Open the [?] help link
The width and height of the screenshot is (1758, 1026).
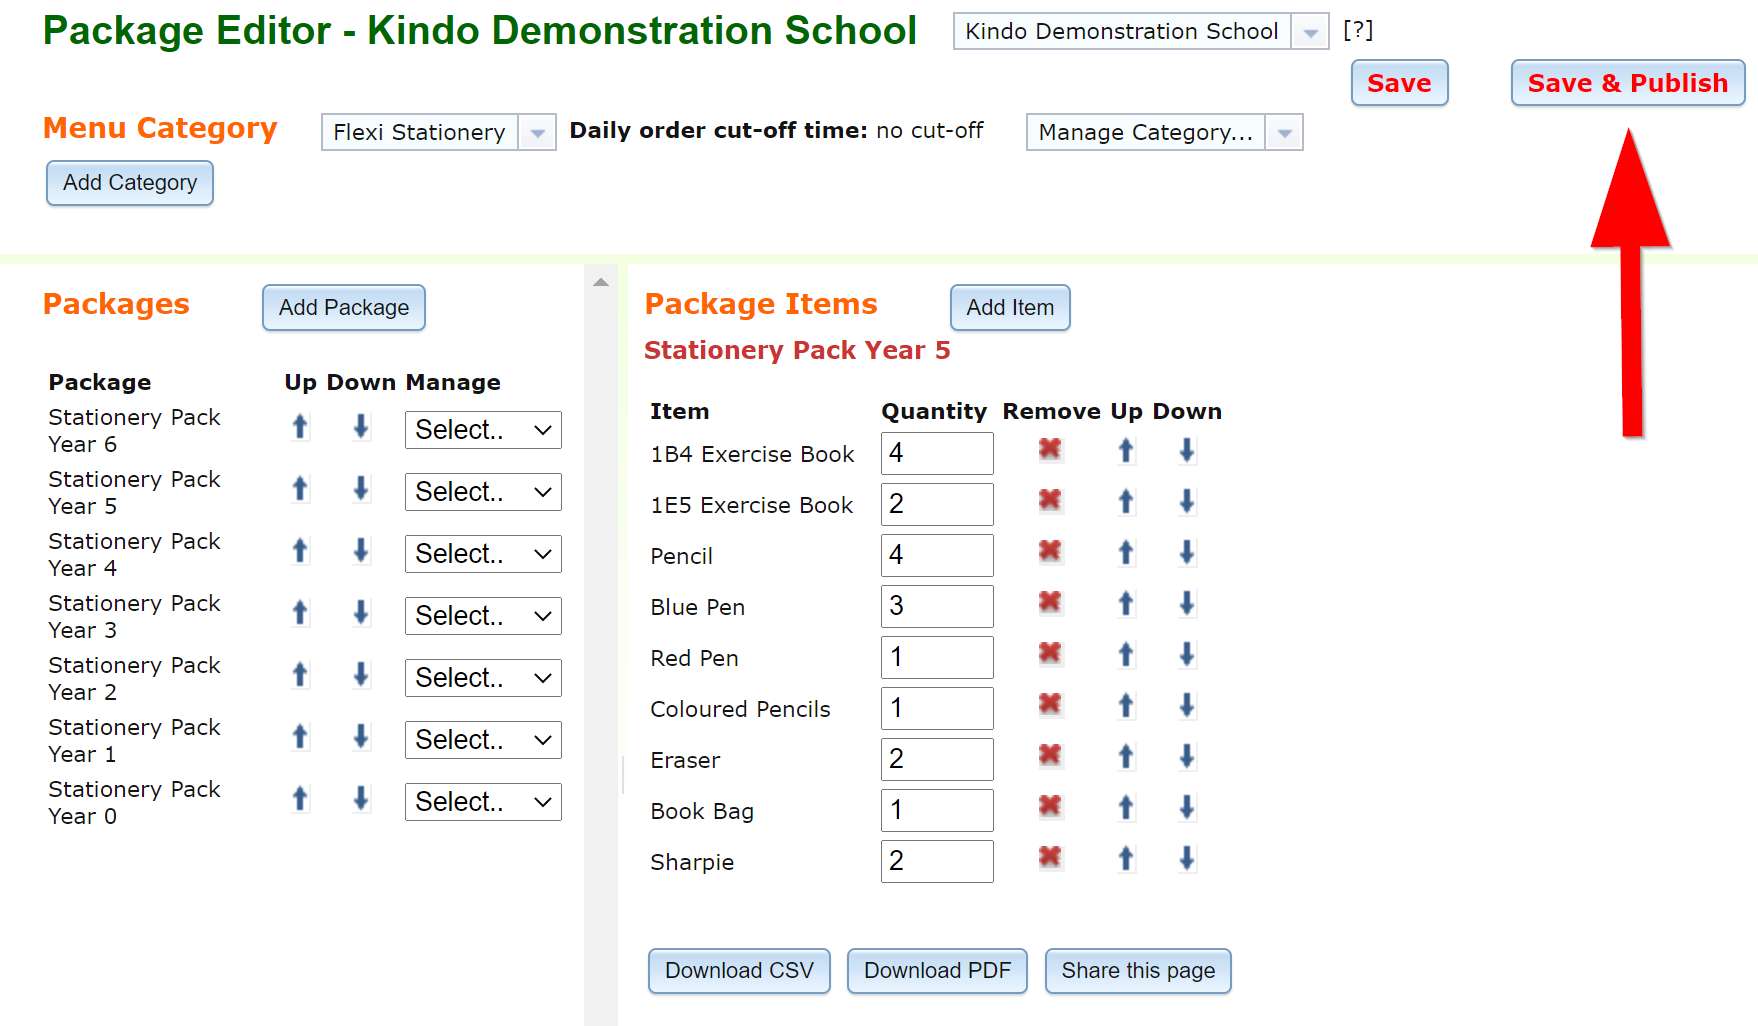click(x=1358, y=31)
